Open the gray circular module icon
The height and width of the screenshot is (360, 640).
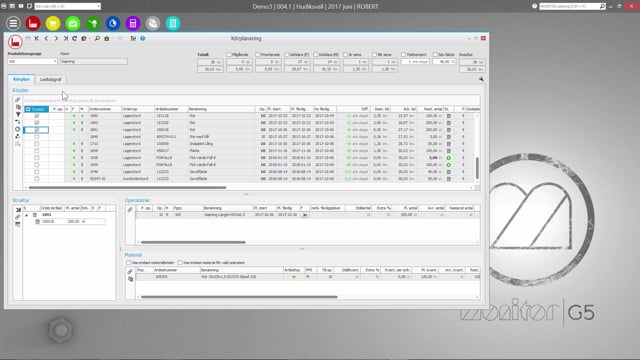[153, 23]
